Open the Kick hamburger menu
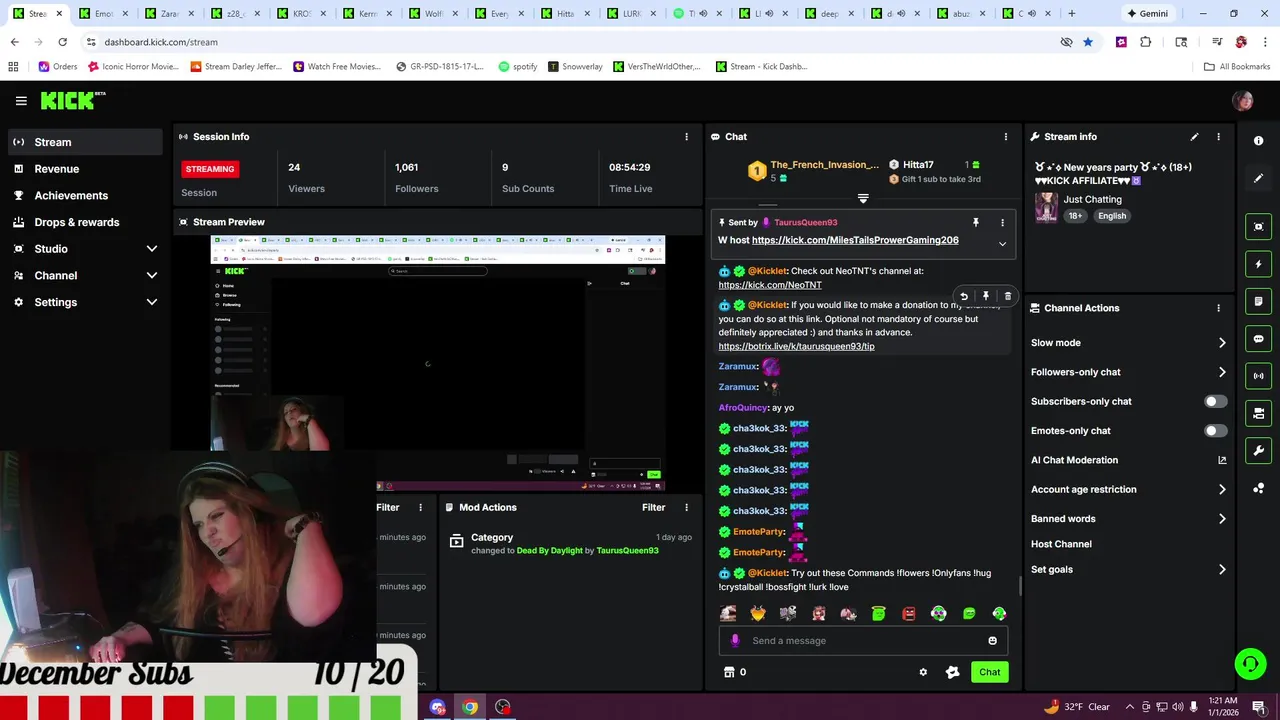The height and width of the screenshot is (720, 1280). (x=21, y=101)
